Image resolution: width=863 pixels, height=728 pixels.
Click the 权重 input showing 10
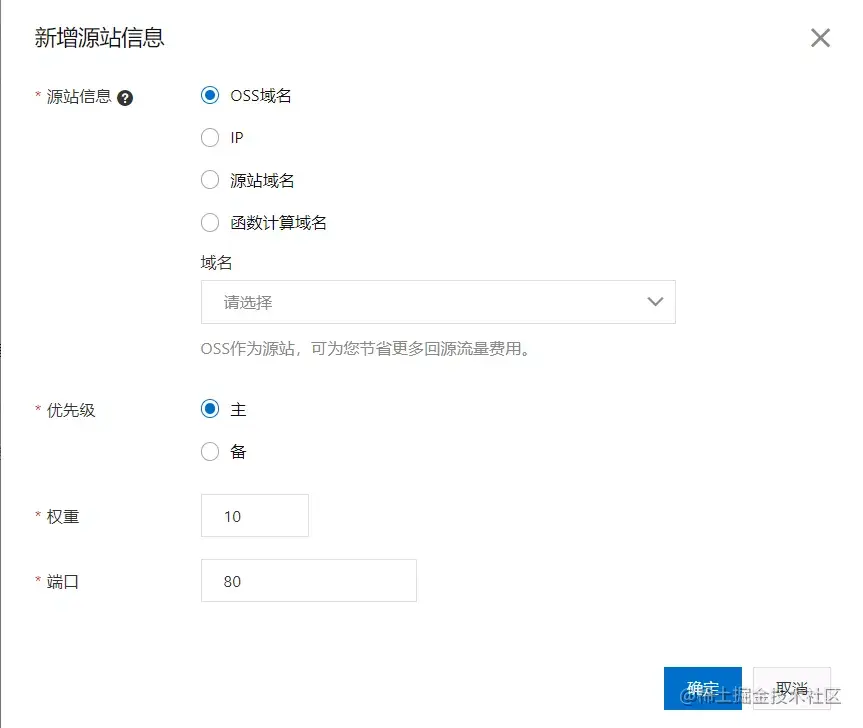[254, 515]
